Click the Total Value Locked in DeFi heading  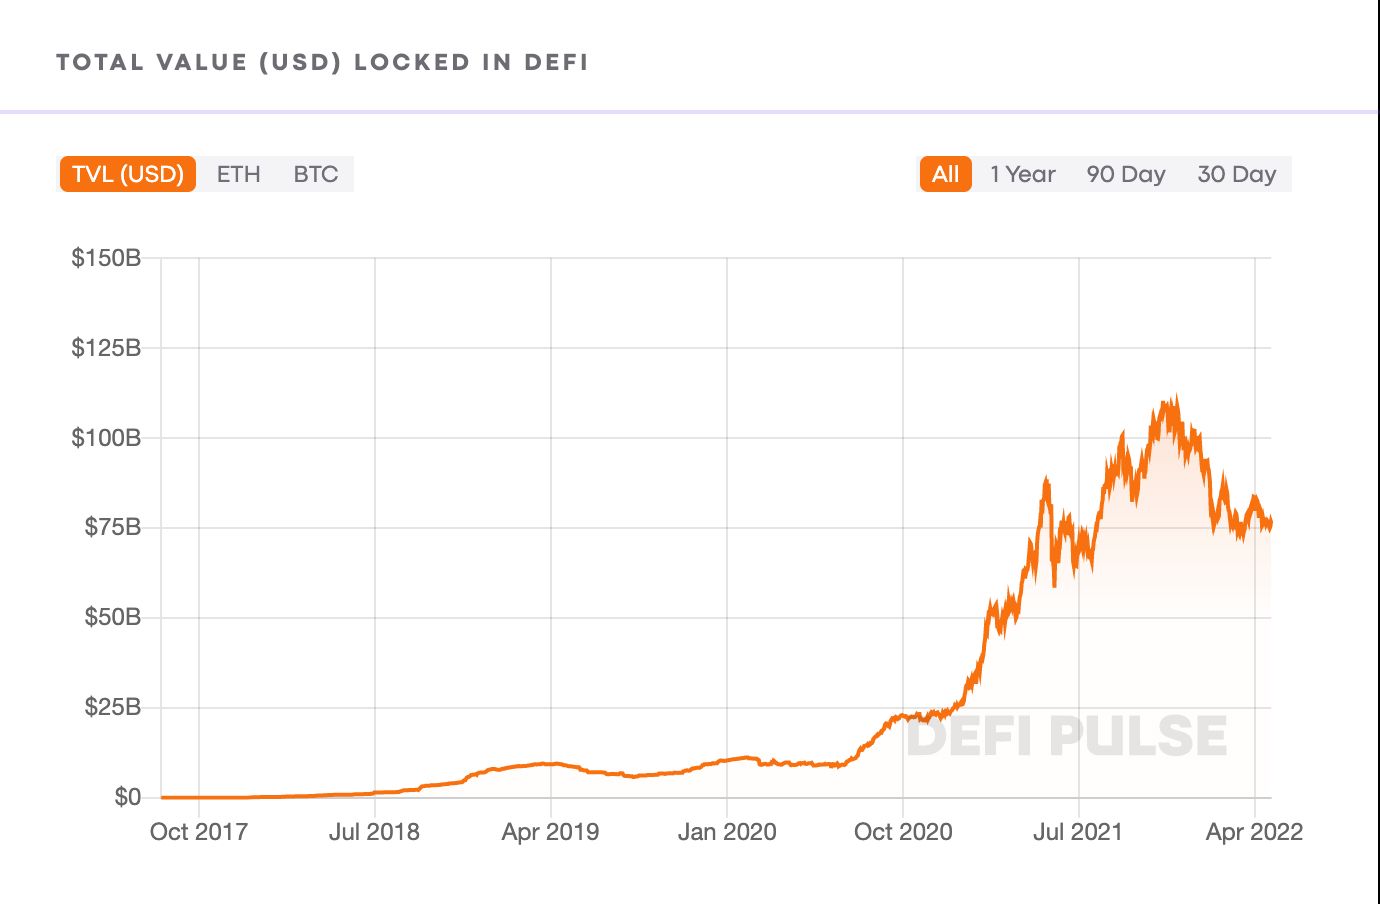[x=322, y=62]
